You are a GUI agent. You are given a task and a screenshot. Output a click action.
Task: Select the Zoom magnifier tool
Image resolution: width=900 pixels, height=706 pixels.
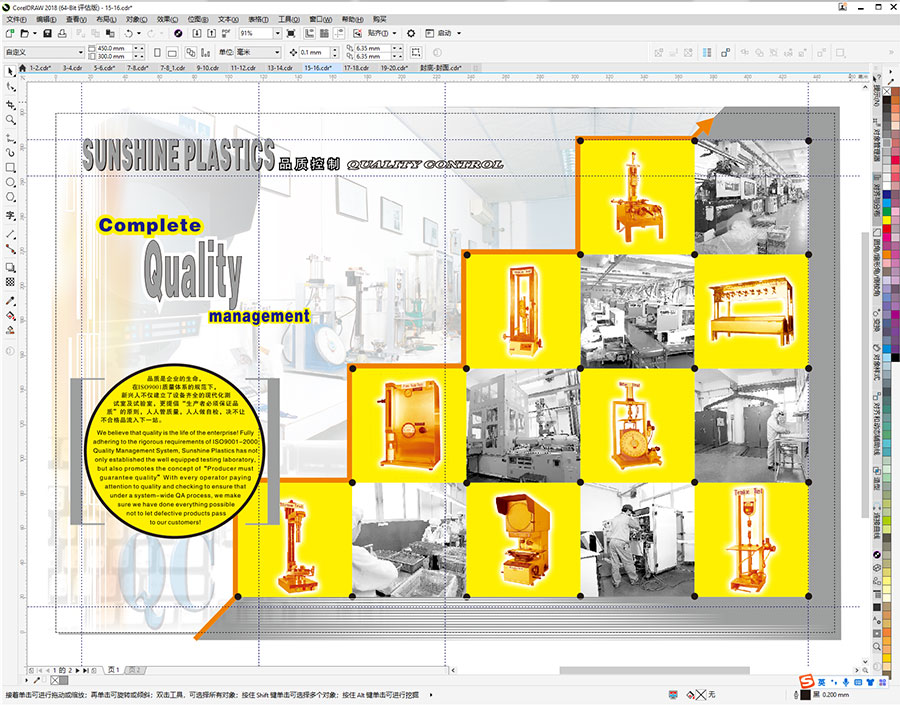point(10,119)
